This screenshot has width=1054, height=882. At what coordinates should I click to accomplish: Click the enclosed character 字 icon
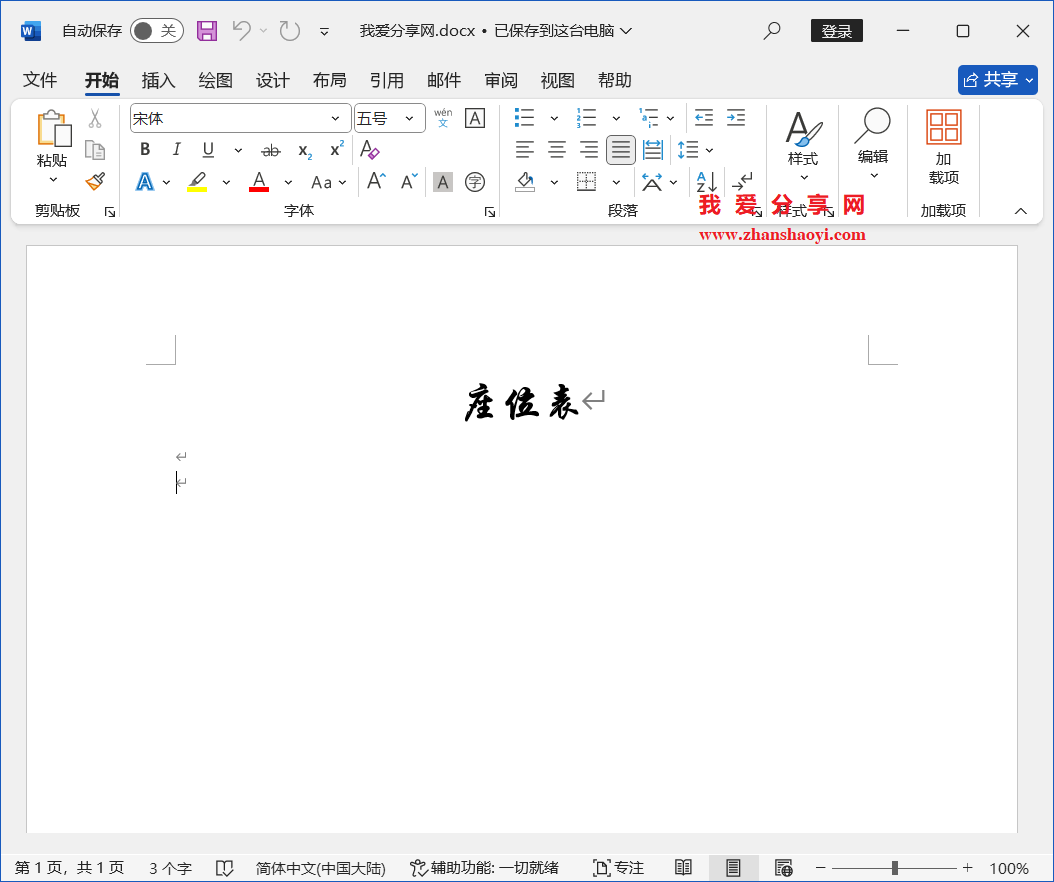click(x=475, y=182)
